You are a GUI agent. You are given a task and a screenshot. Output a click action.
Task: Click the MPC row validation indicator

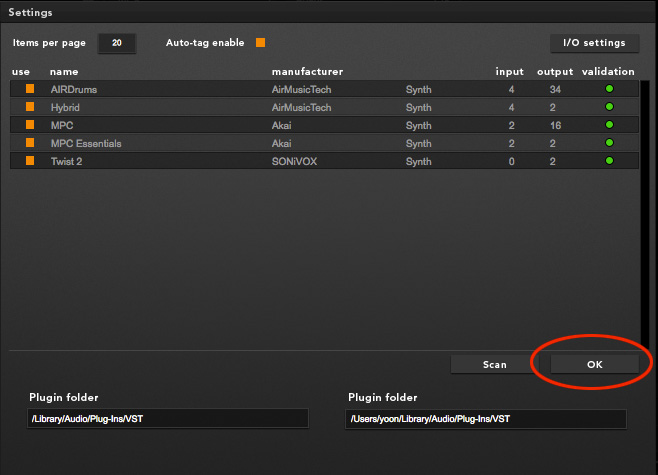pos(609,125)
